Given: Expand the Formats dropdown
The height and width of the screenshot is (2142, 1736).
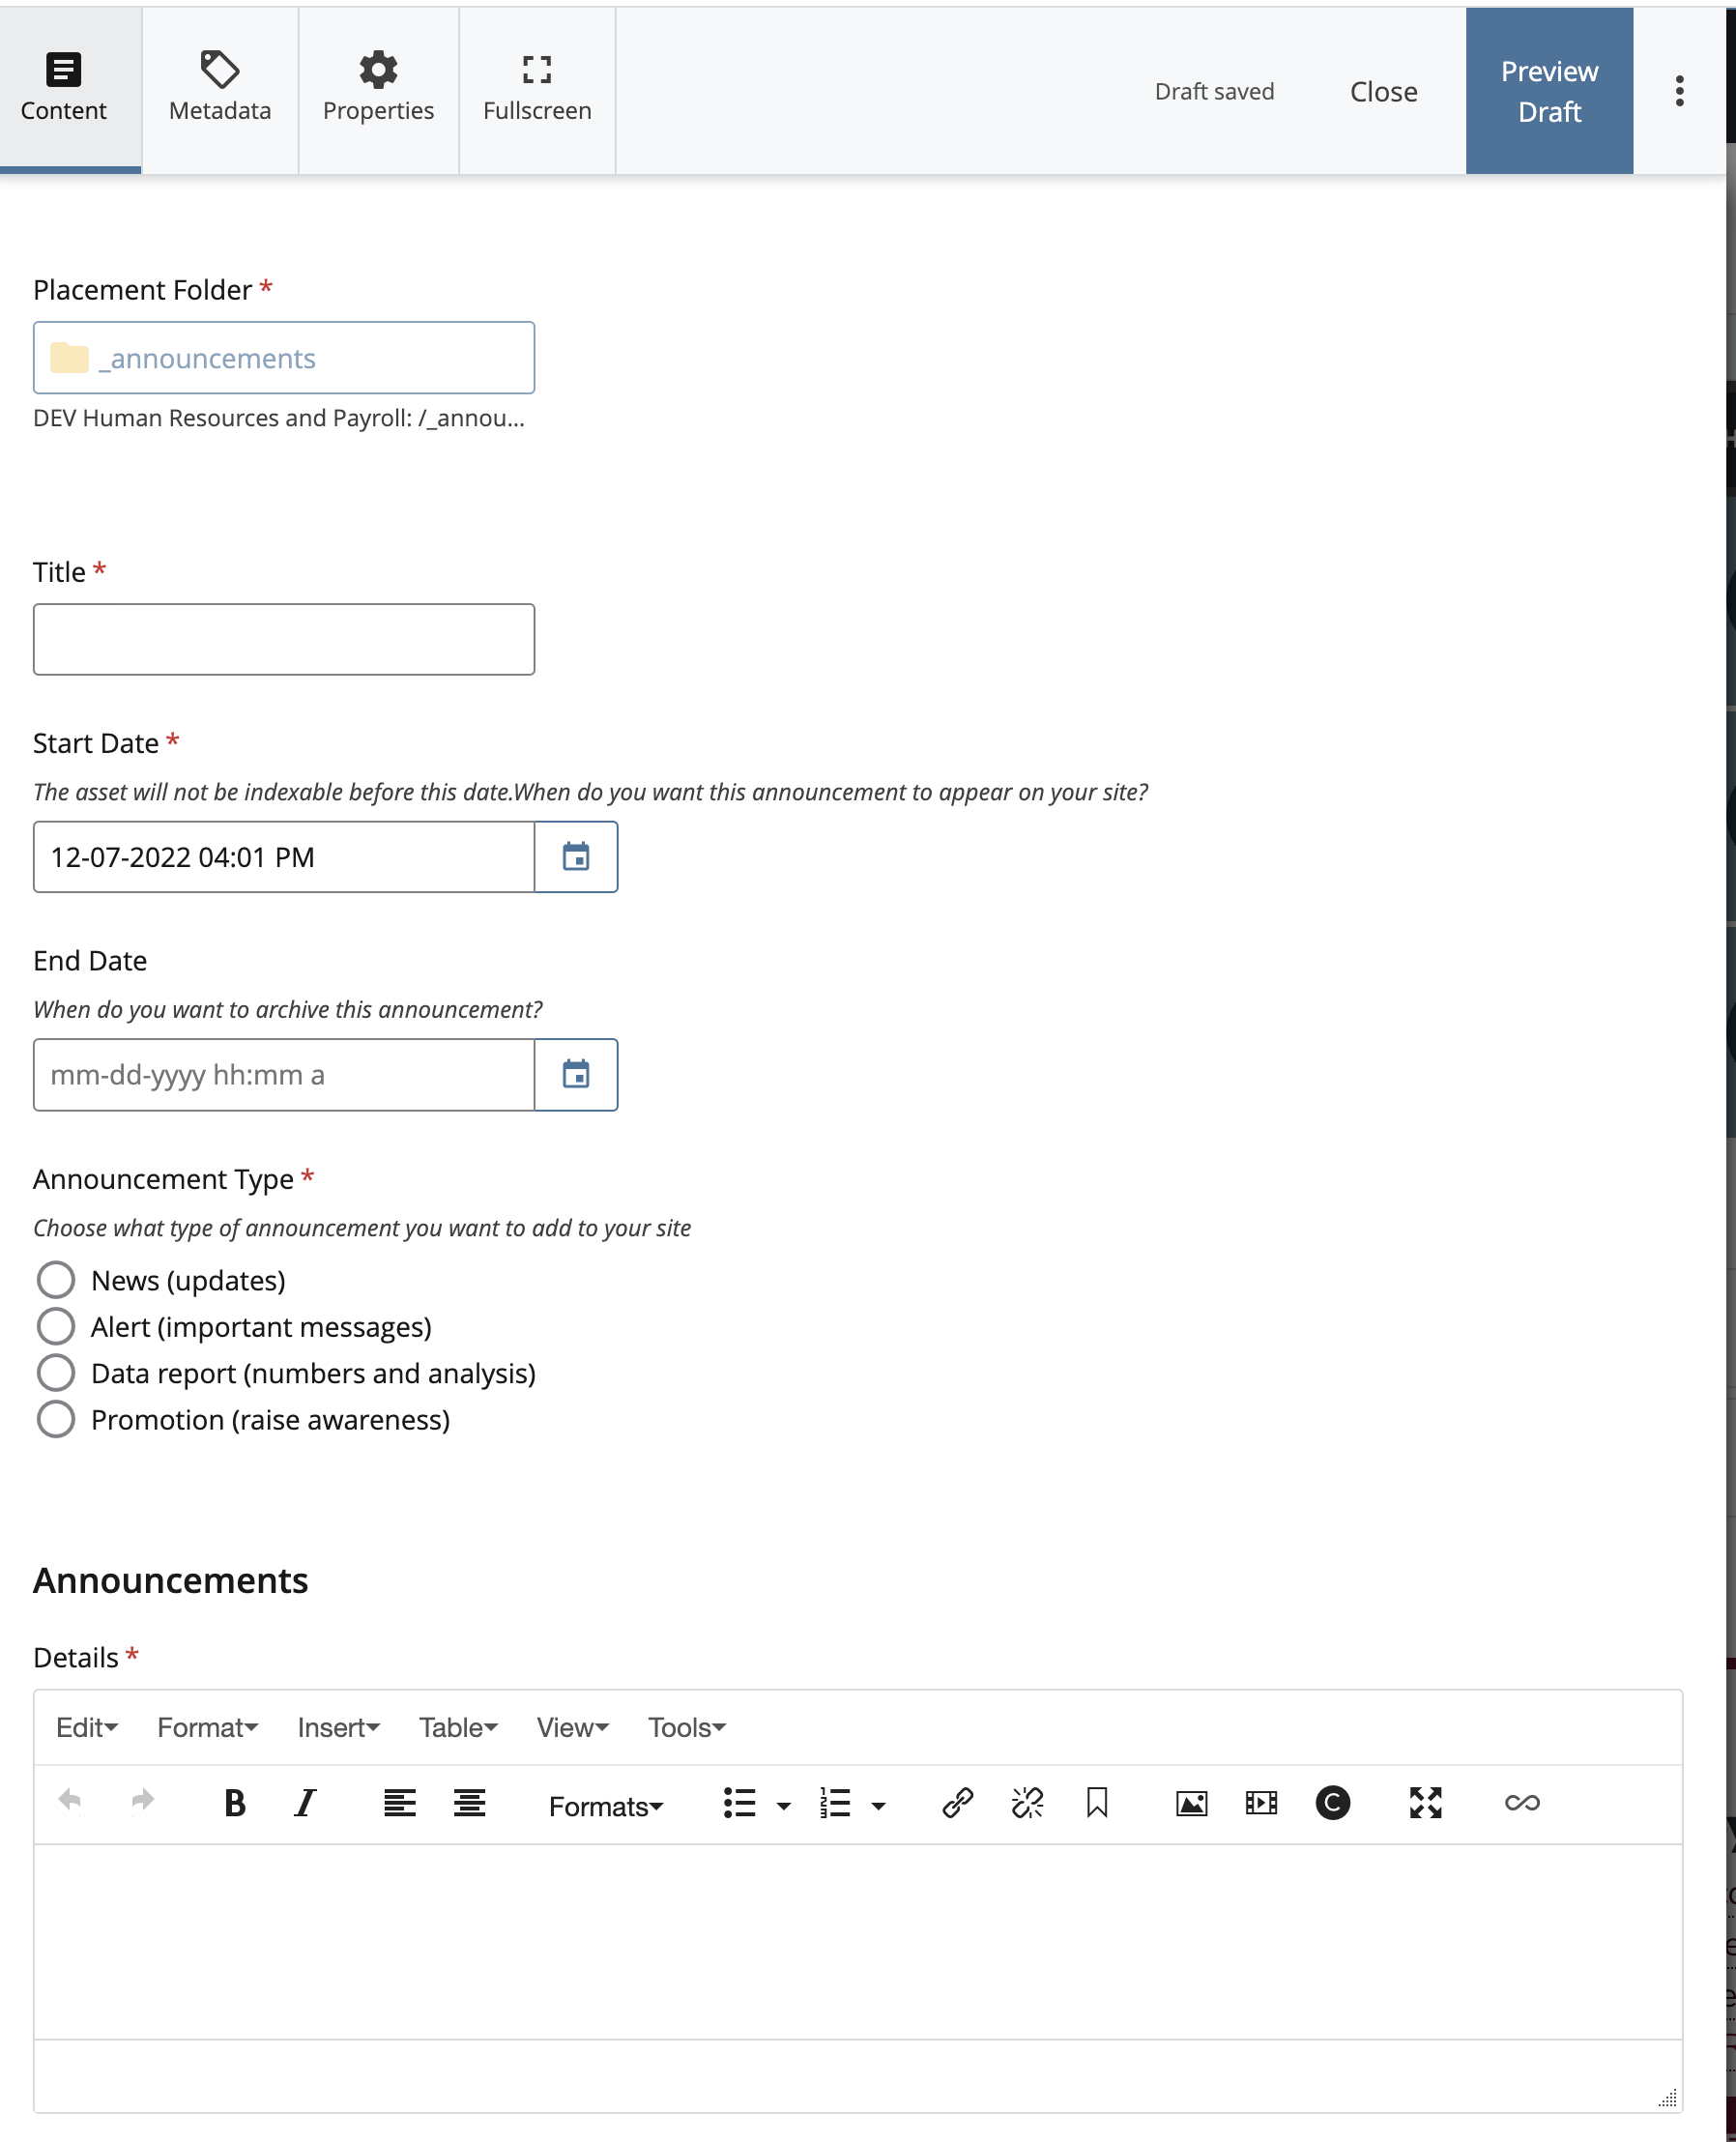Looking at the screenshot, I should [x=606, y=1806].
